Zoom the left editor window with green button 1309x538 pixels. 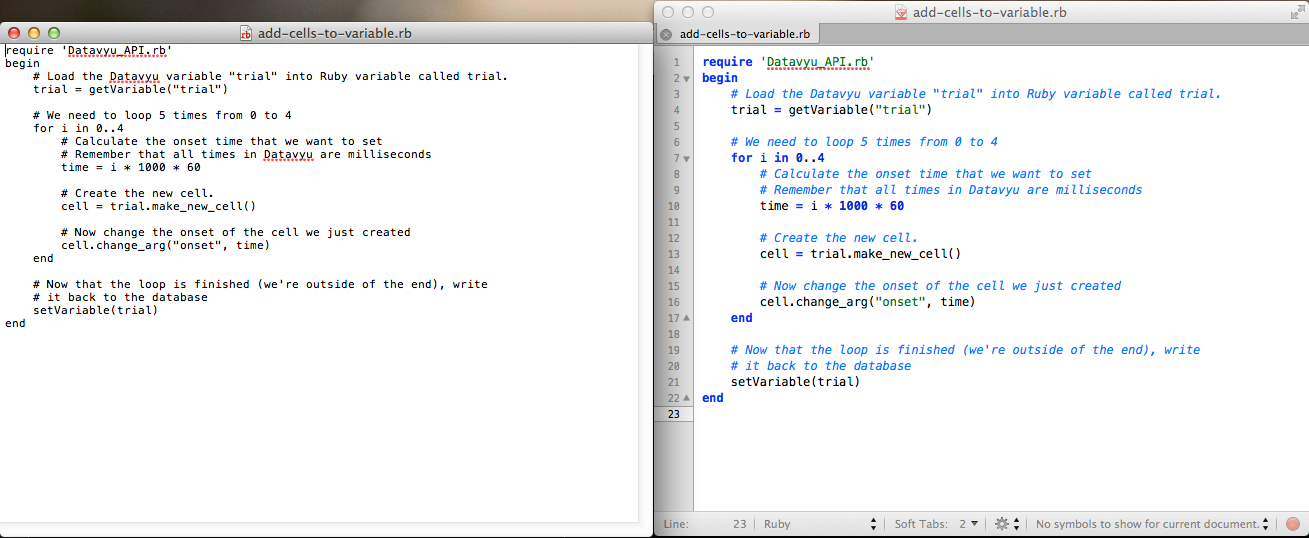click(54, 33)
